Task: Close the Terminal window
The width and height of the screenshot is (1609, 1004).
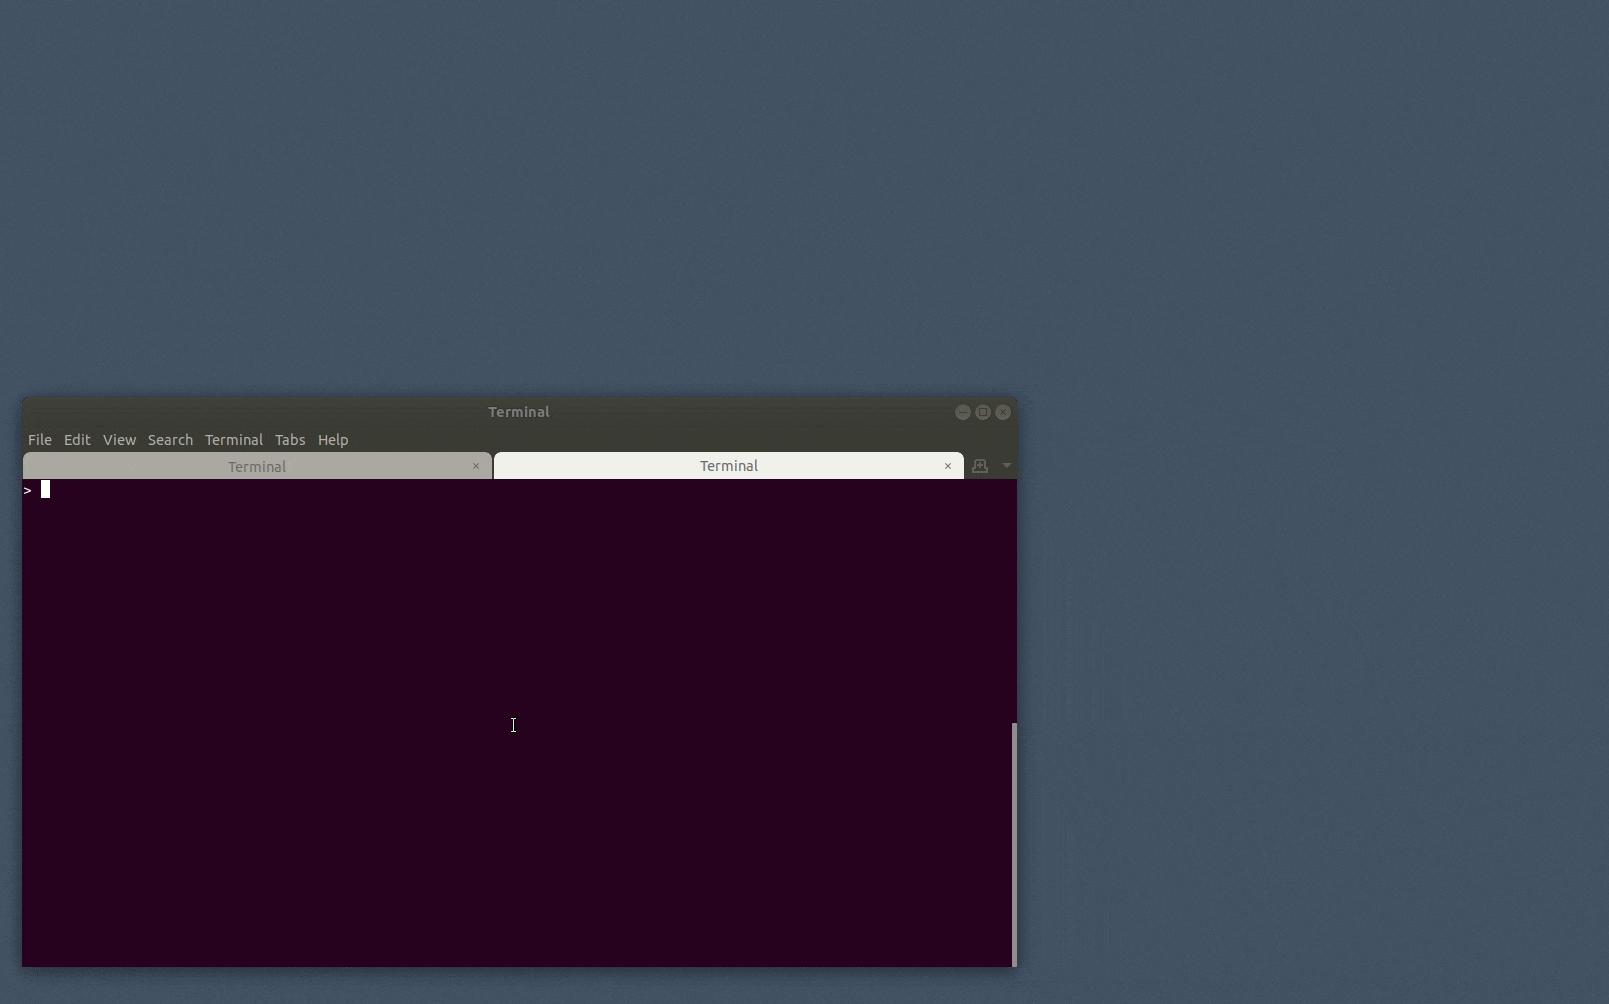Action: [x=1003, y=412]
